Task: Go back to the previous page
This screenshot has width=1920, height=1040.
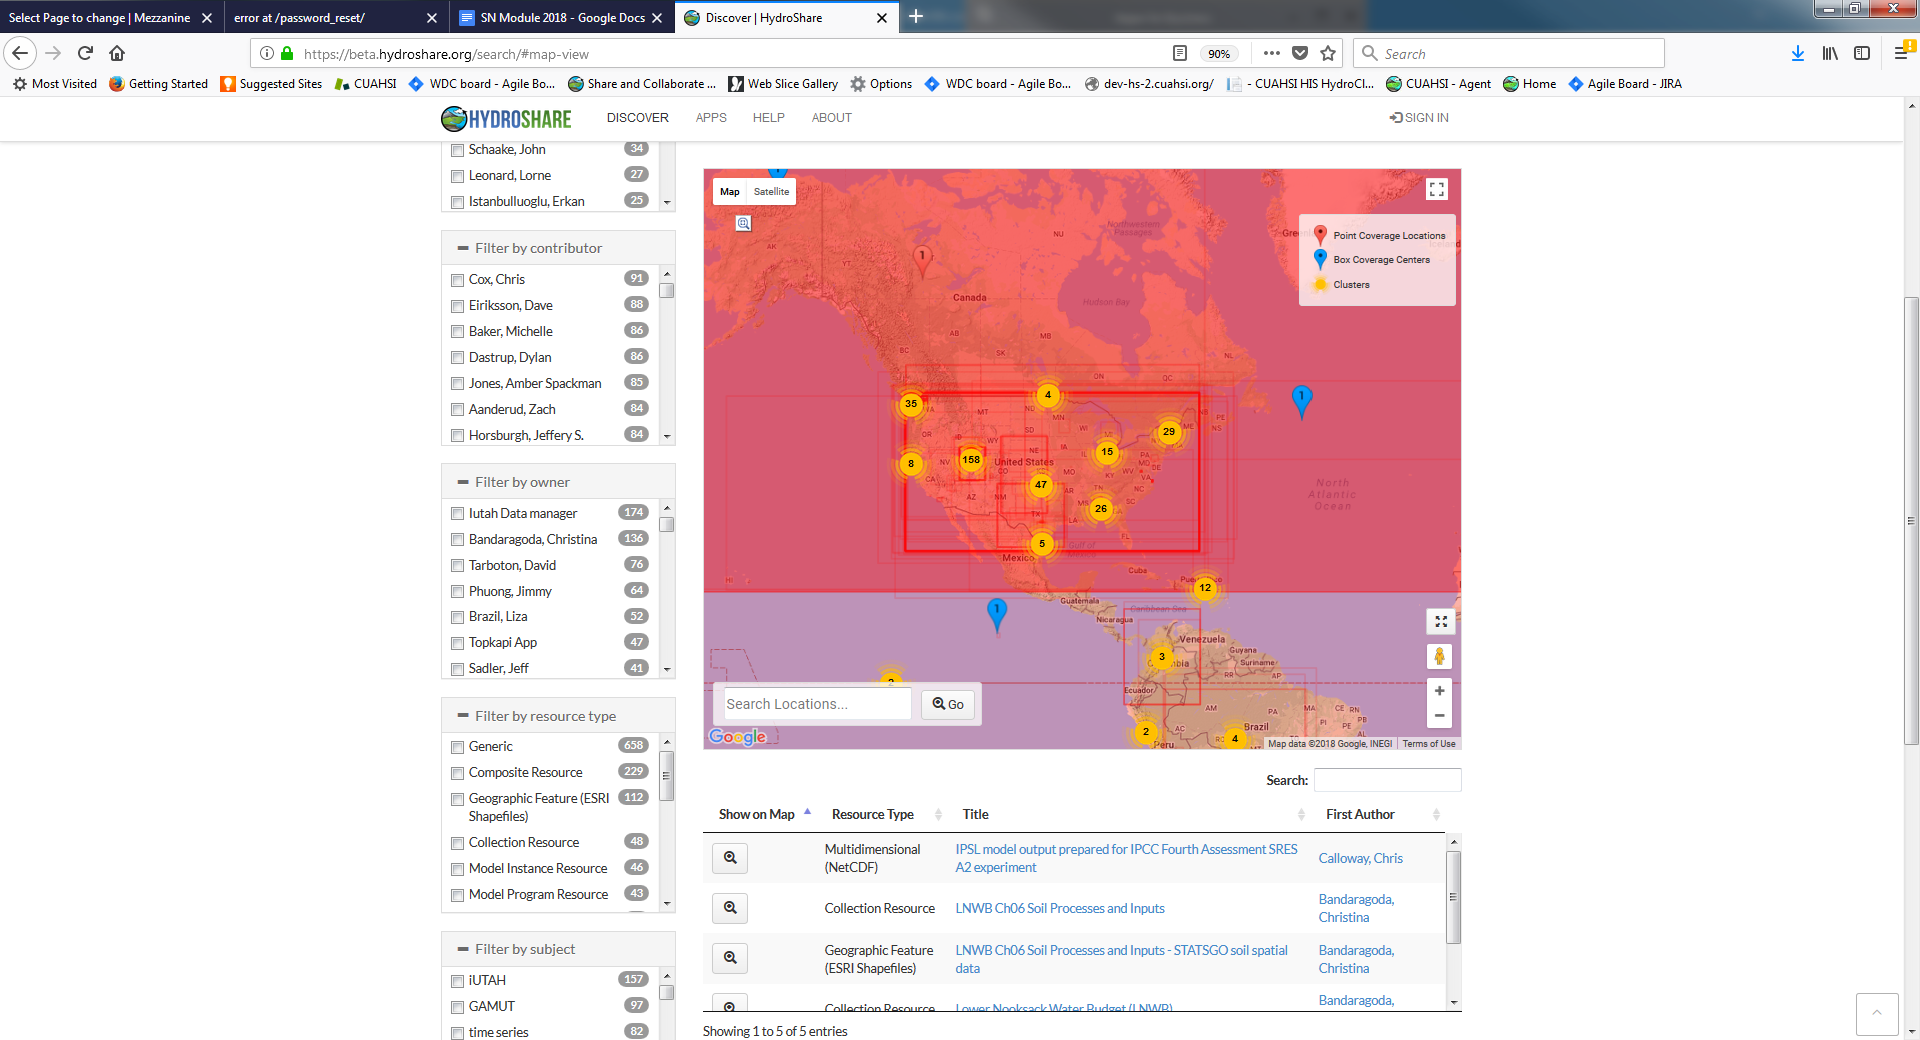Action: click(x=21, y=53)
